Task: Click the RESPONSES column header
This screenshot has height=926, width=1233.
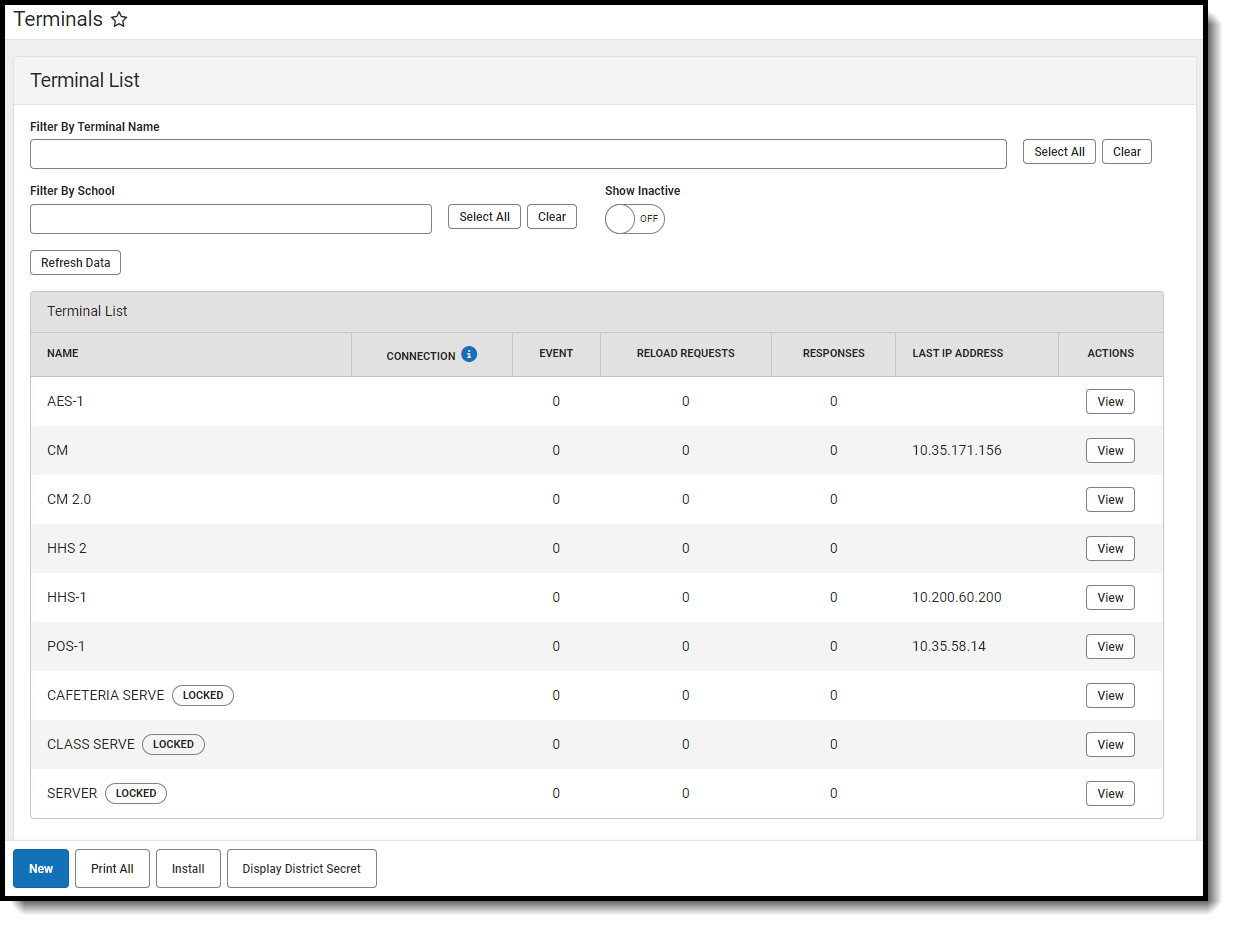Action: 834,354
